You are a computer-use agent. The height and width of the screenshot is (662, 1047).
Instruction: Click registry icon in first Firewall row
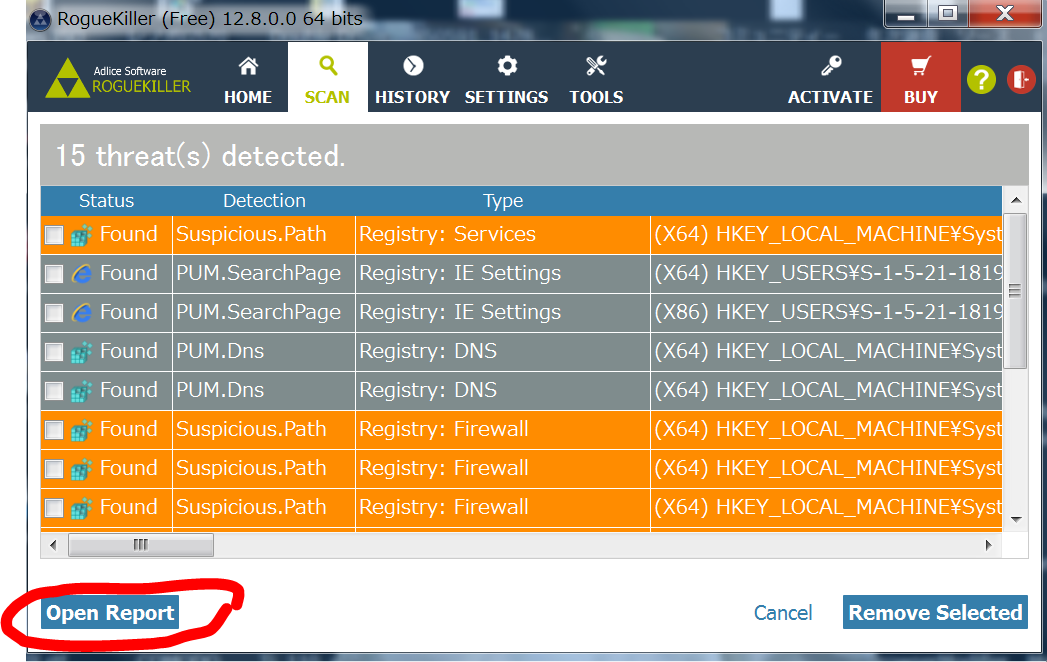81,430
